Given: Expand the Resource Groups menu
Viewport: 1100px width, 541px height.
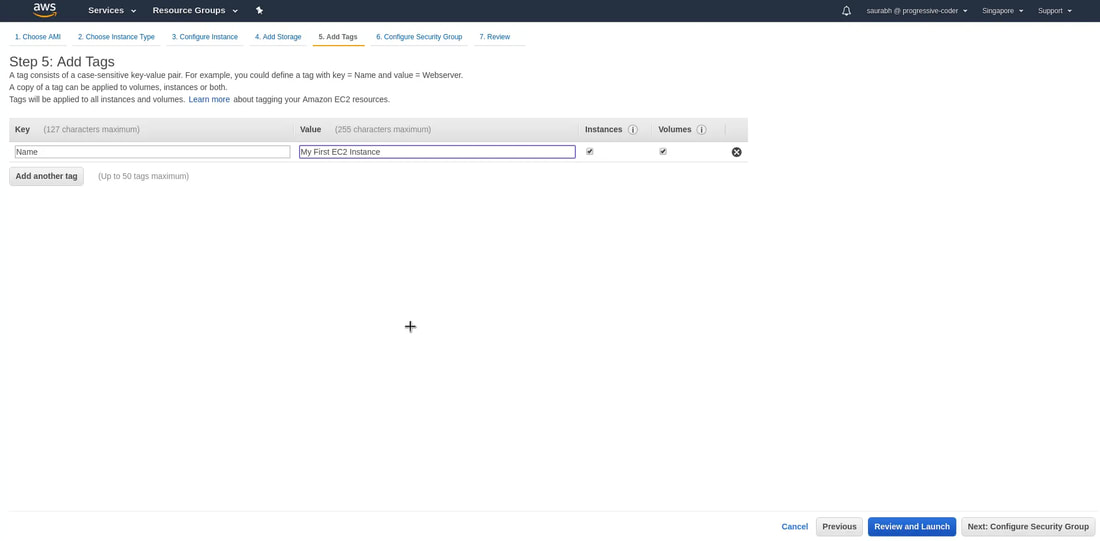Looking at the screenshot, I should (195, 11).
